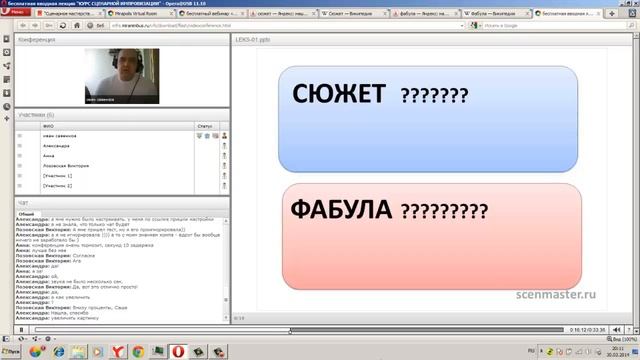Add sidebar panel with plus icon
Viewport: 640px width, 360px height.
click(7, 119)
